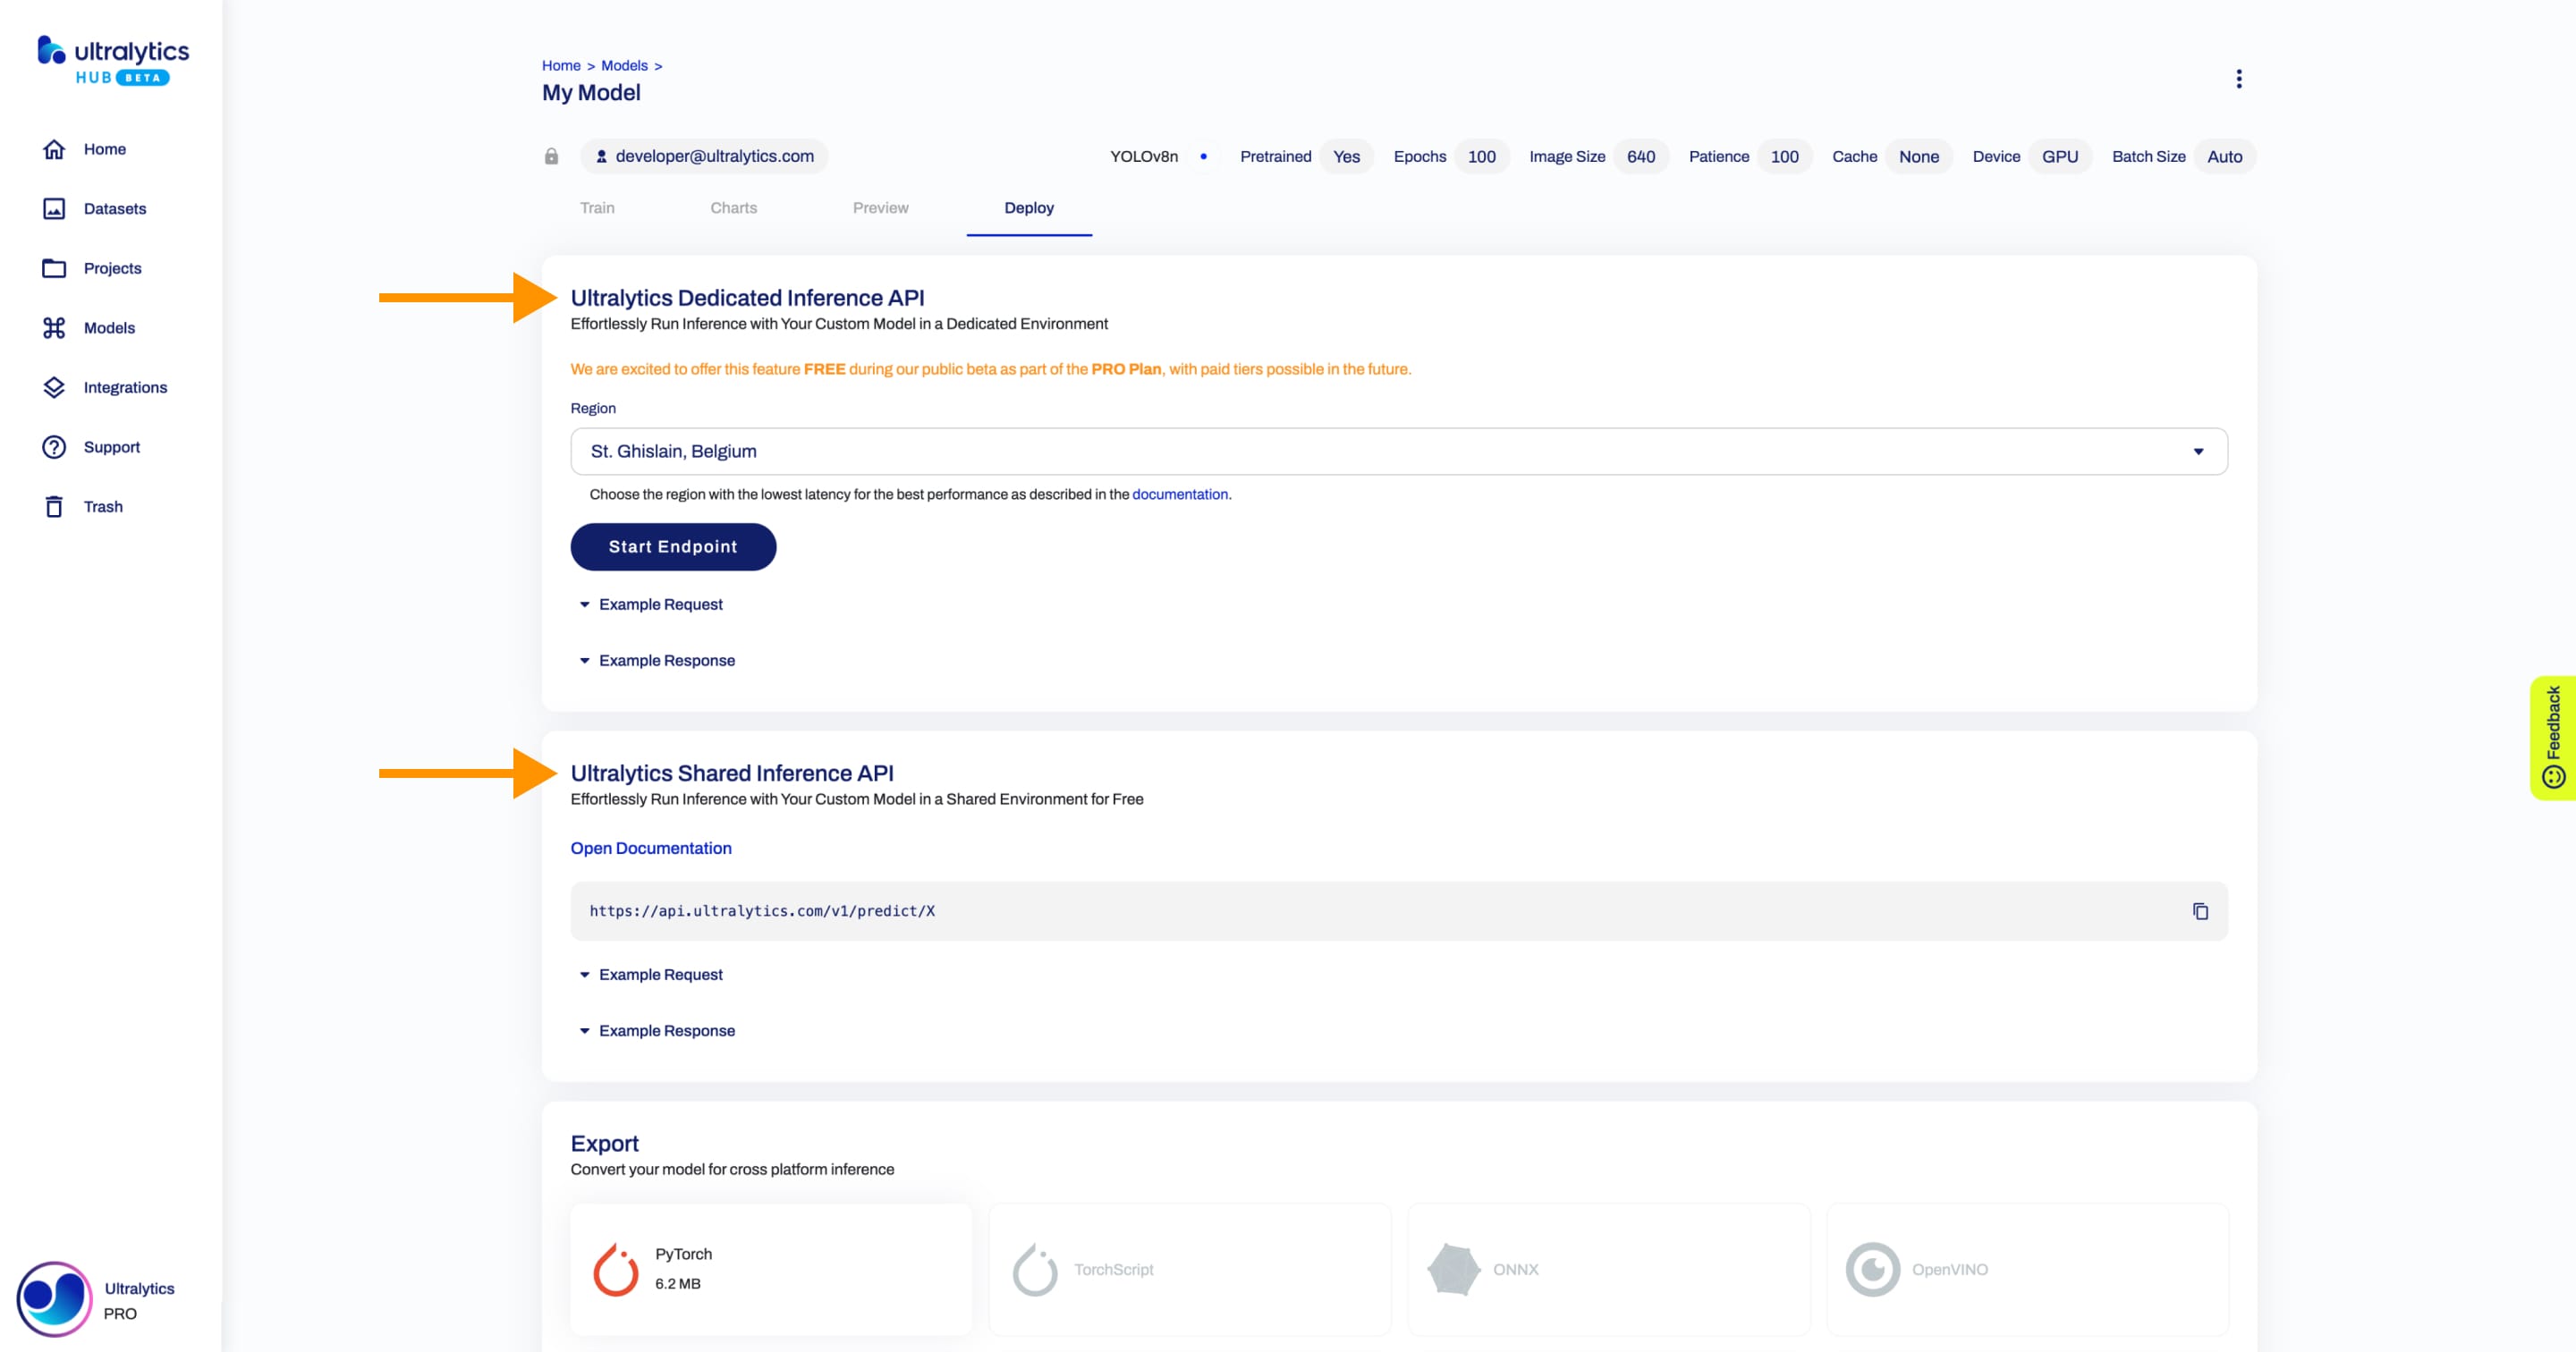Screen dimensions: 2576x1352
Task: Click the three-dot overflow menu icon
Action: 2239,79
